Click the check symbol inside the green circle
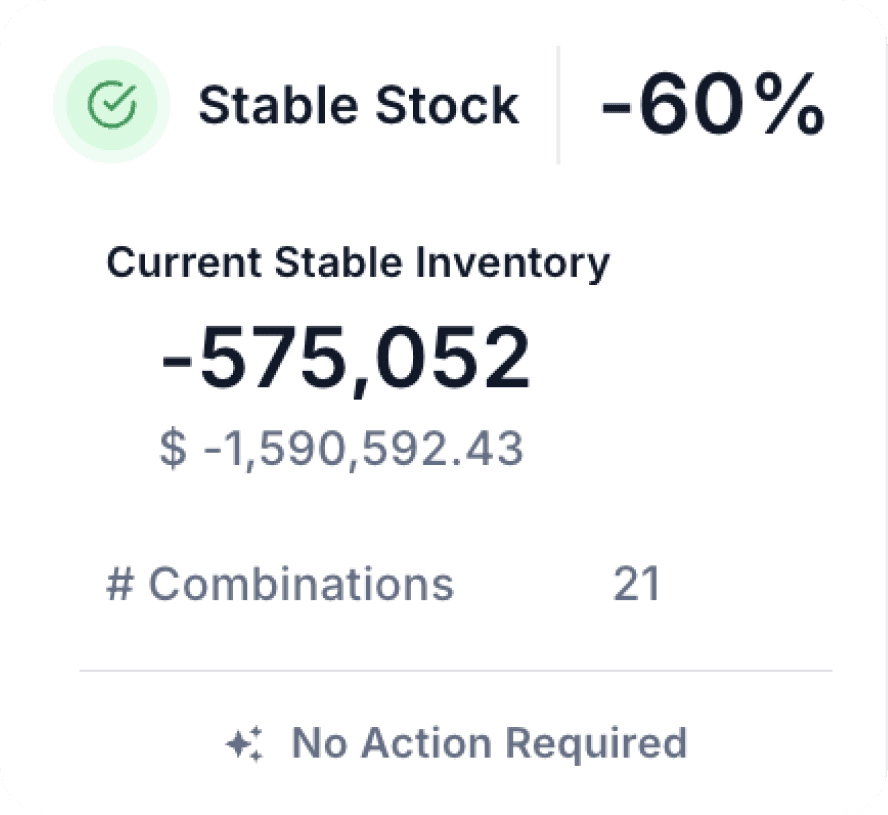888x815 pixels. click(x=112, y=104)
